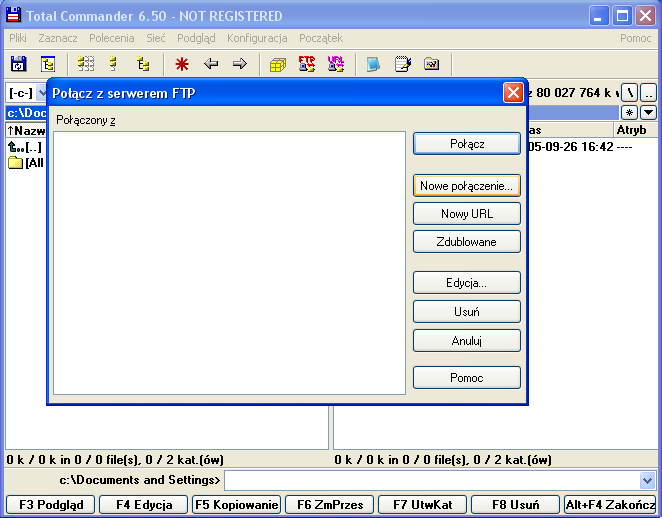Click the Alt+F4 Zakończ button
Image resolution: width=662 pixels, height=518 pixels.
pyautogui.click(x=610, y=504)
